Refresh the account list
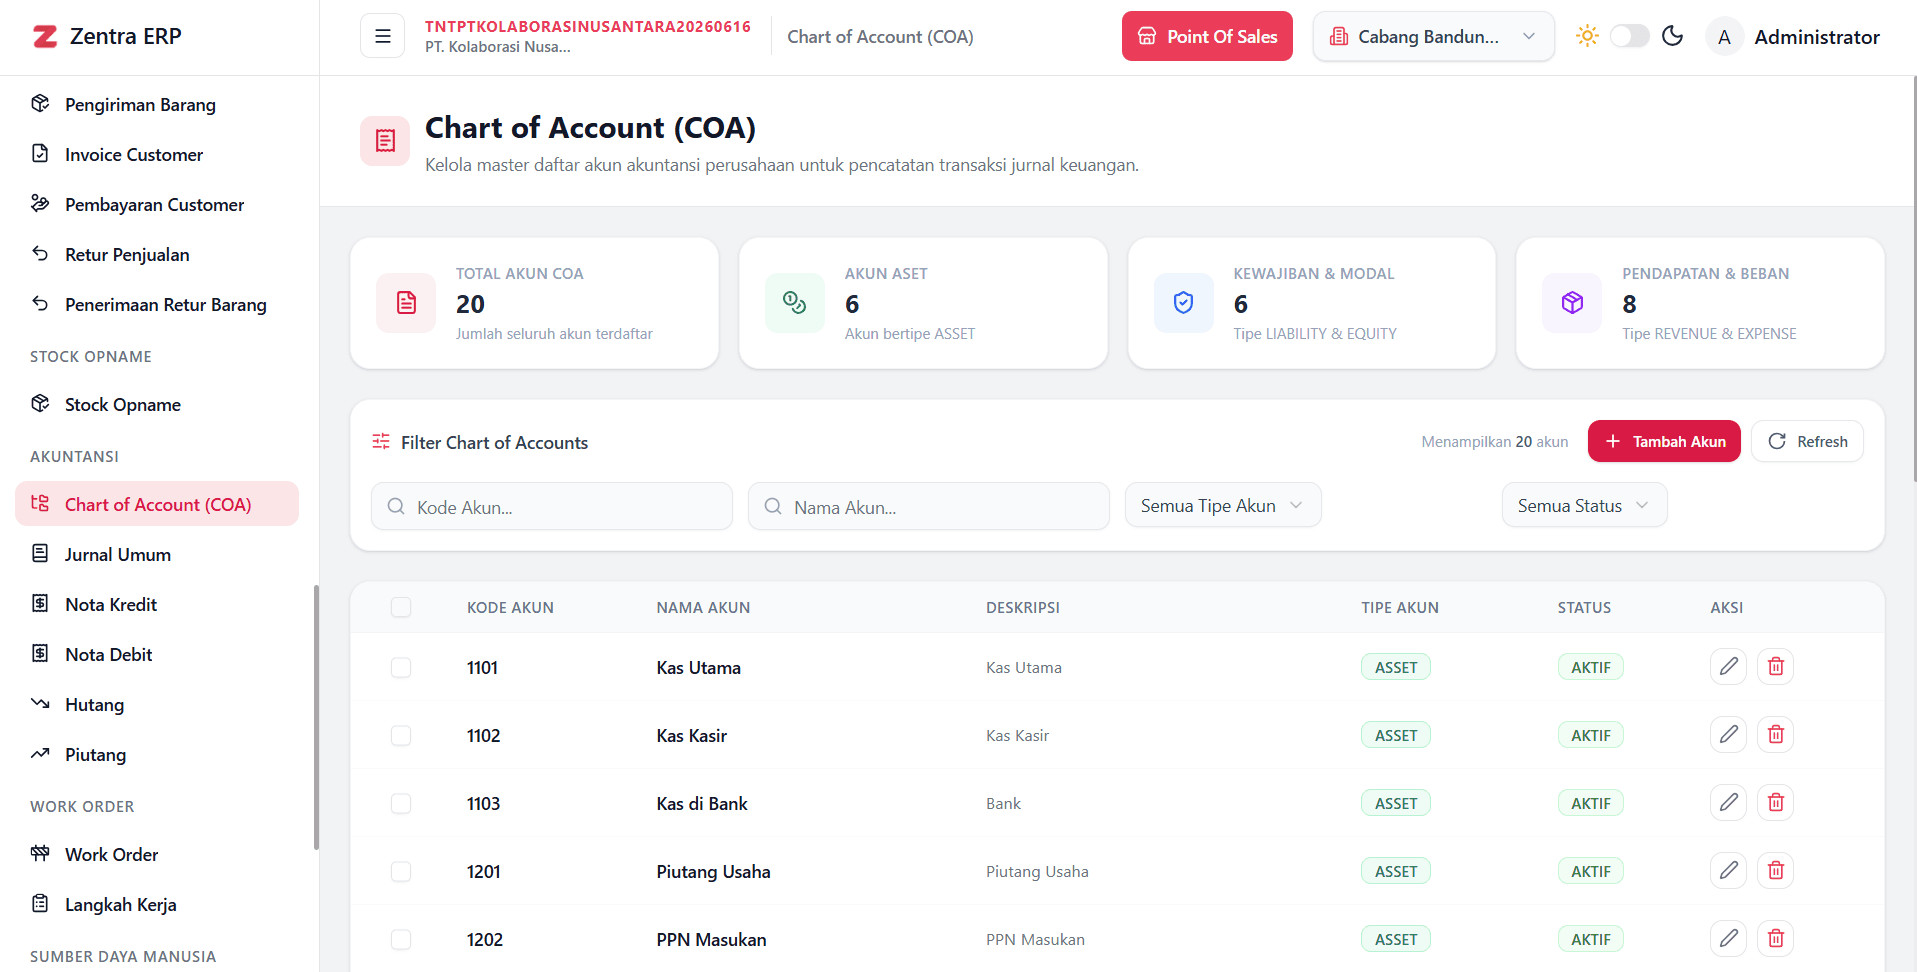Image resolution: width=1917 pixels, height=972 pixels. click(1807, 441)
